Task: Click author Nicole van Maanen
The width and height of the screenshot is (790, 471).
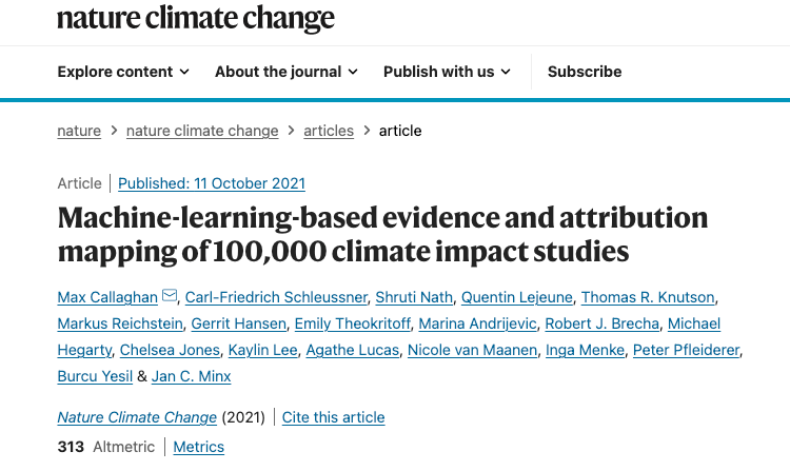Action: coord(472,350)
